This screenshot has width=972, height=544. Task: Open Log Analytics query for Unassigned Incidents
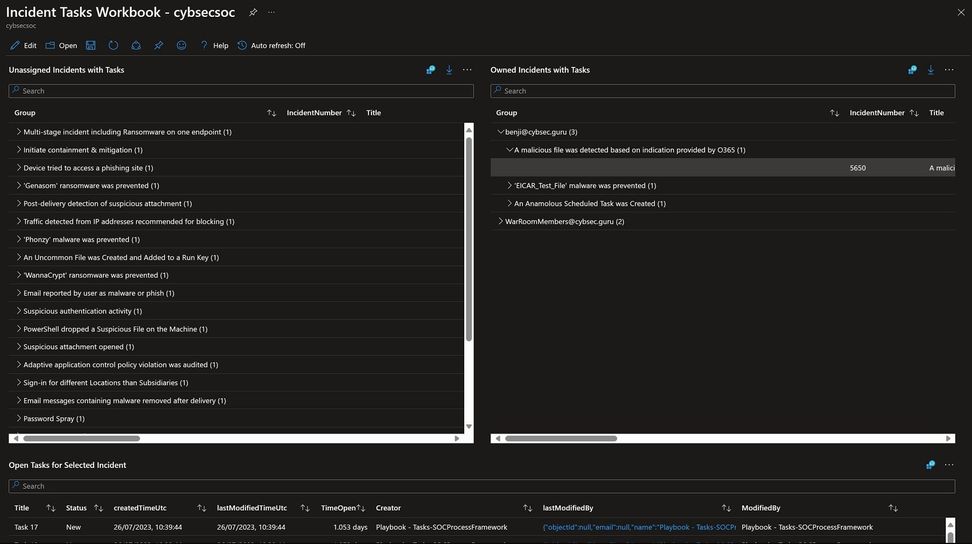tap(430, 70)
